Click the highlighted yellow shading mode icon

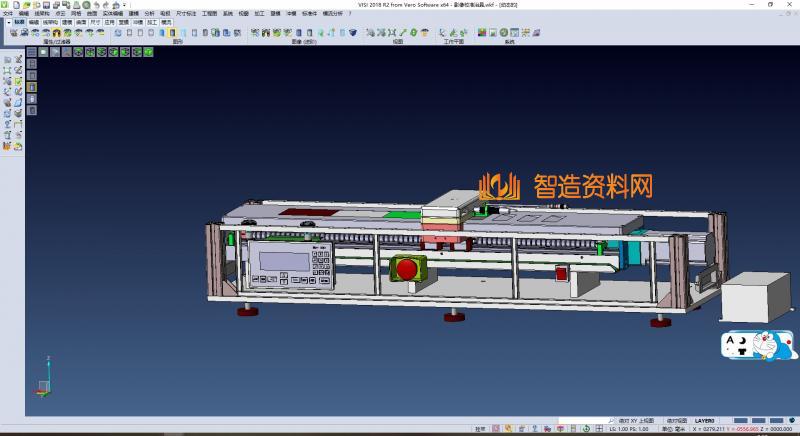172,33
